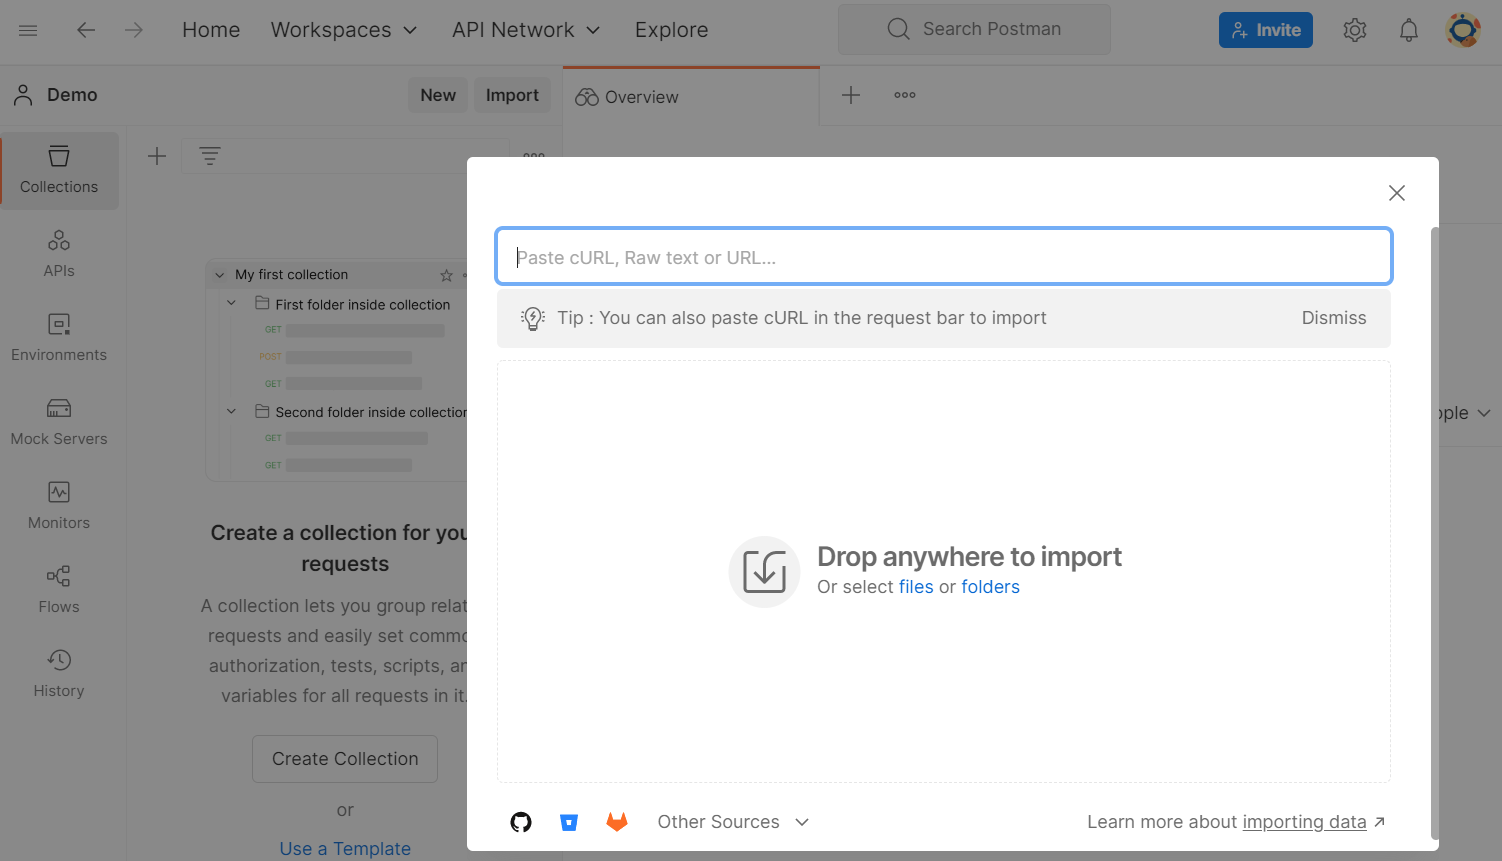Collapse the My first collection chevron
1502x861 pixels.
pos(220,275)
